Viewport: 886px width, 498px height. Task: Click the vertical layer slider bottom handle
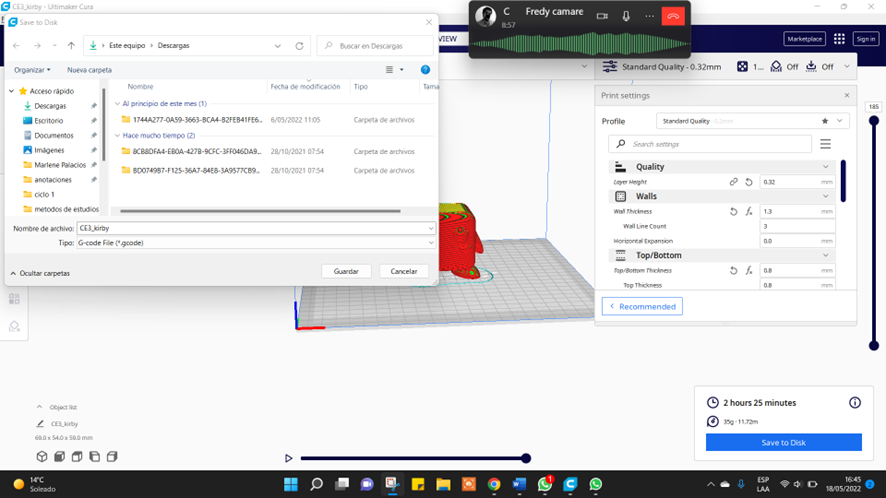(874, 345)
